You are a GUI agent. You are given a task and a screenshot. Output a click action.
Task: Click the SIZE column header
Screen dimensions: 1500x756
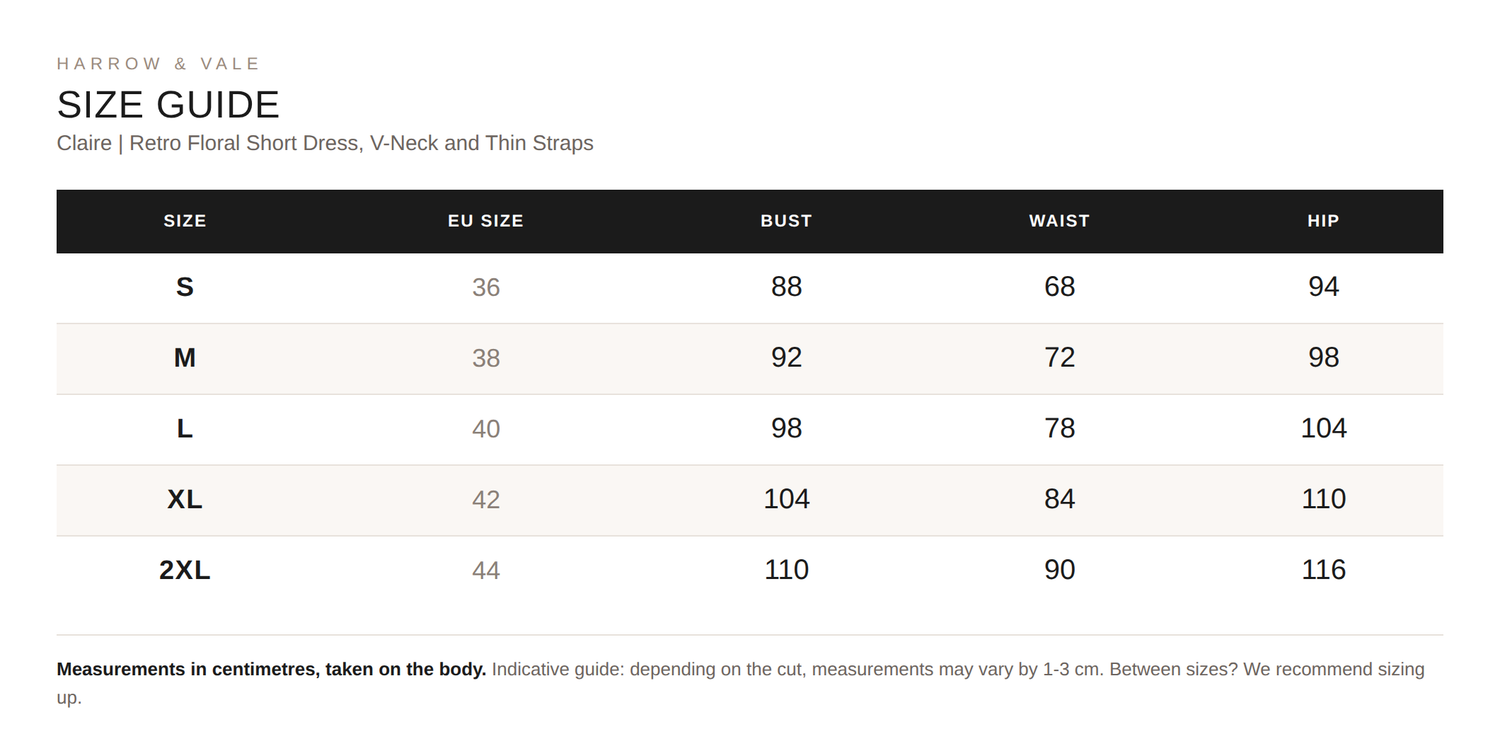tap(185, 221)
